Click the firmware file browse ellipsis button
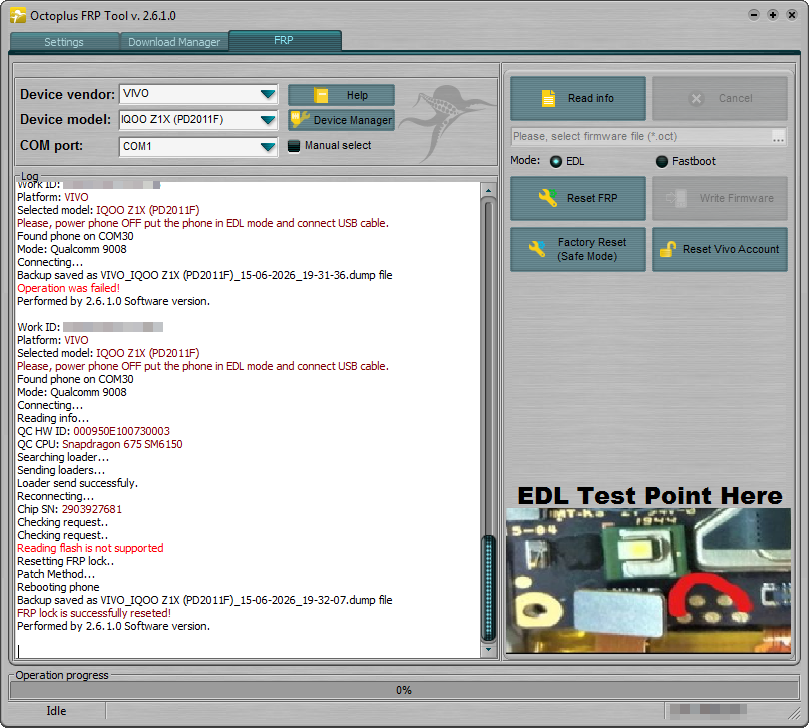809x728 pixels. coord(779,137)
